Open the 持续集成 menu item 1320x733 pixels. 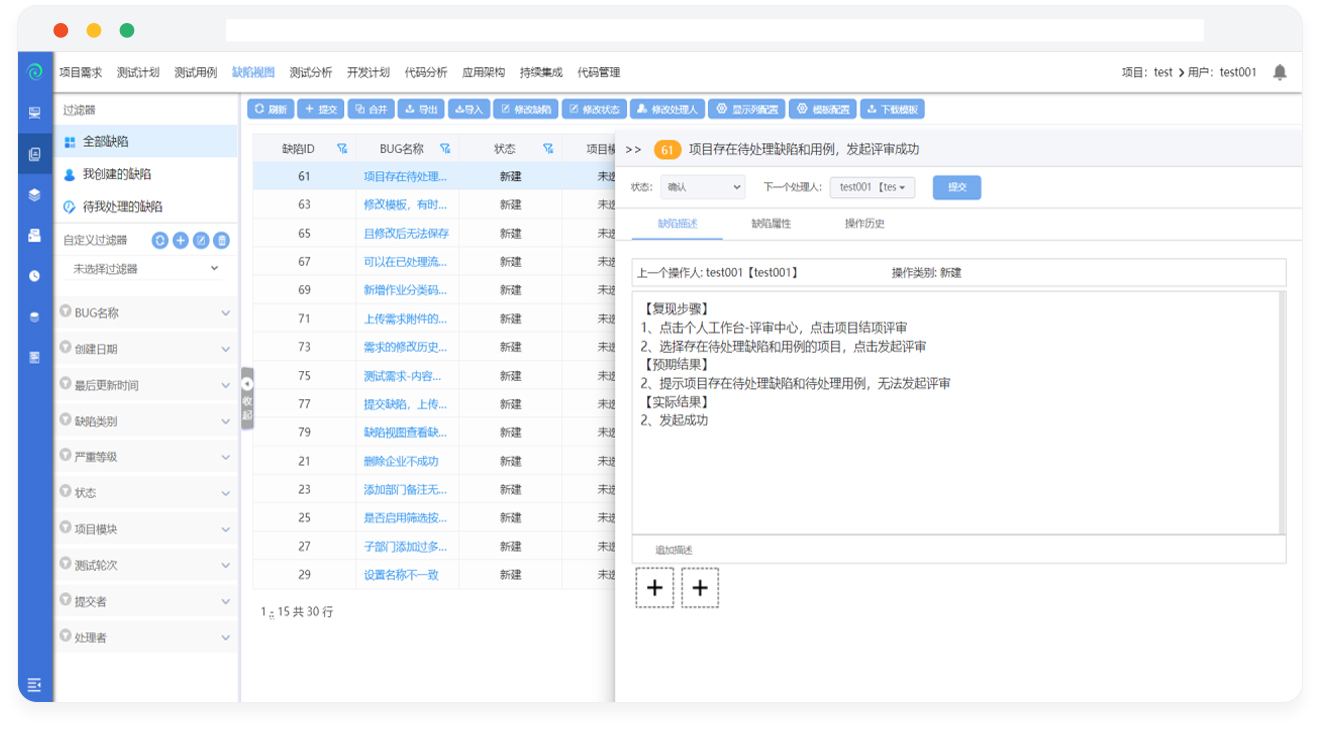click(541, 72)
